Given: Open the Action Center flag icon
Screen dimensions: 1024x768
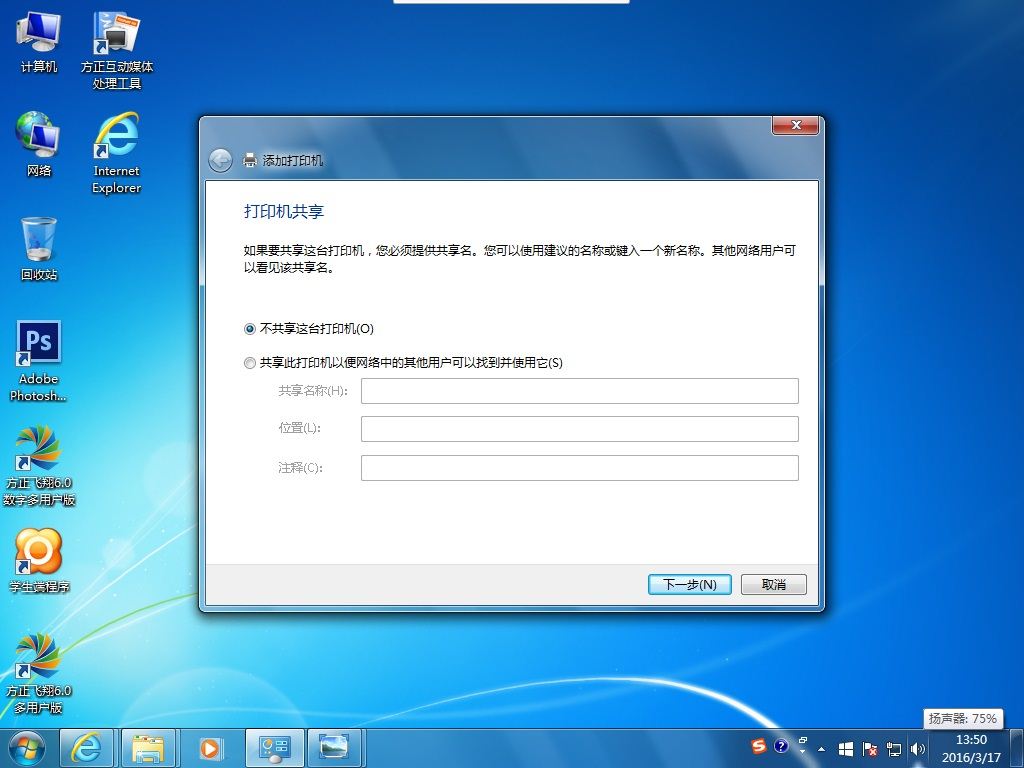Looking at the screenshot, I should [869, 749].
